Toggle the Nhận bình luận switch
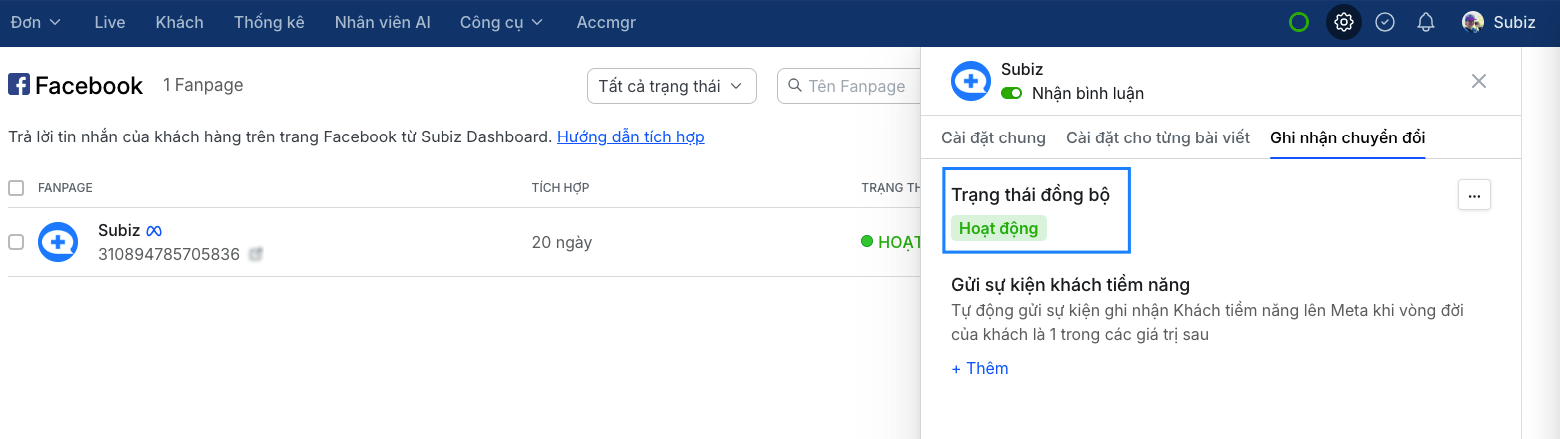Viewport: 1560px width, 439px height. (1012, 93)
